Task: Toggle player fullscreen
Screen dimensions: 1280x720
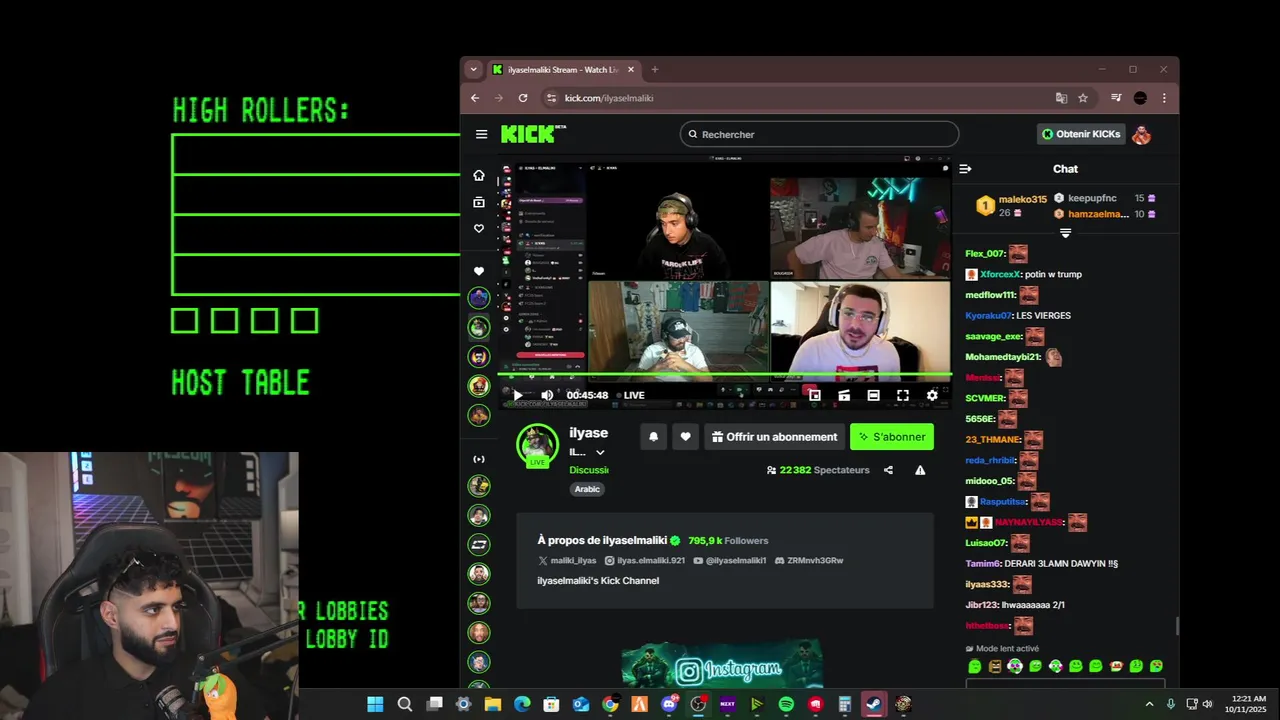Action: [902, 395]
